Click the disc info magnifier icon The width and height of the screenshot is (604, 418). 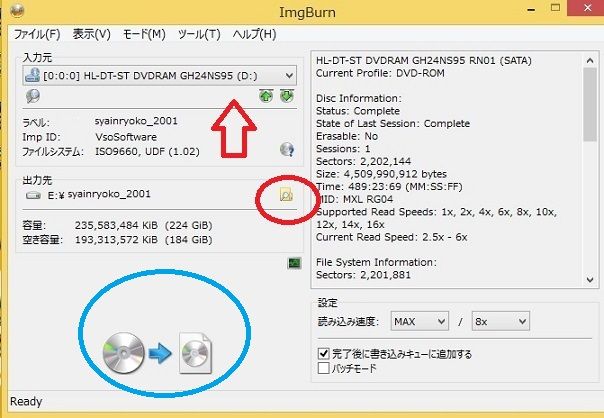pyautogui.click(x=33, y=96)
